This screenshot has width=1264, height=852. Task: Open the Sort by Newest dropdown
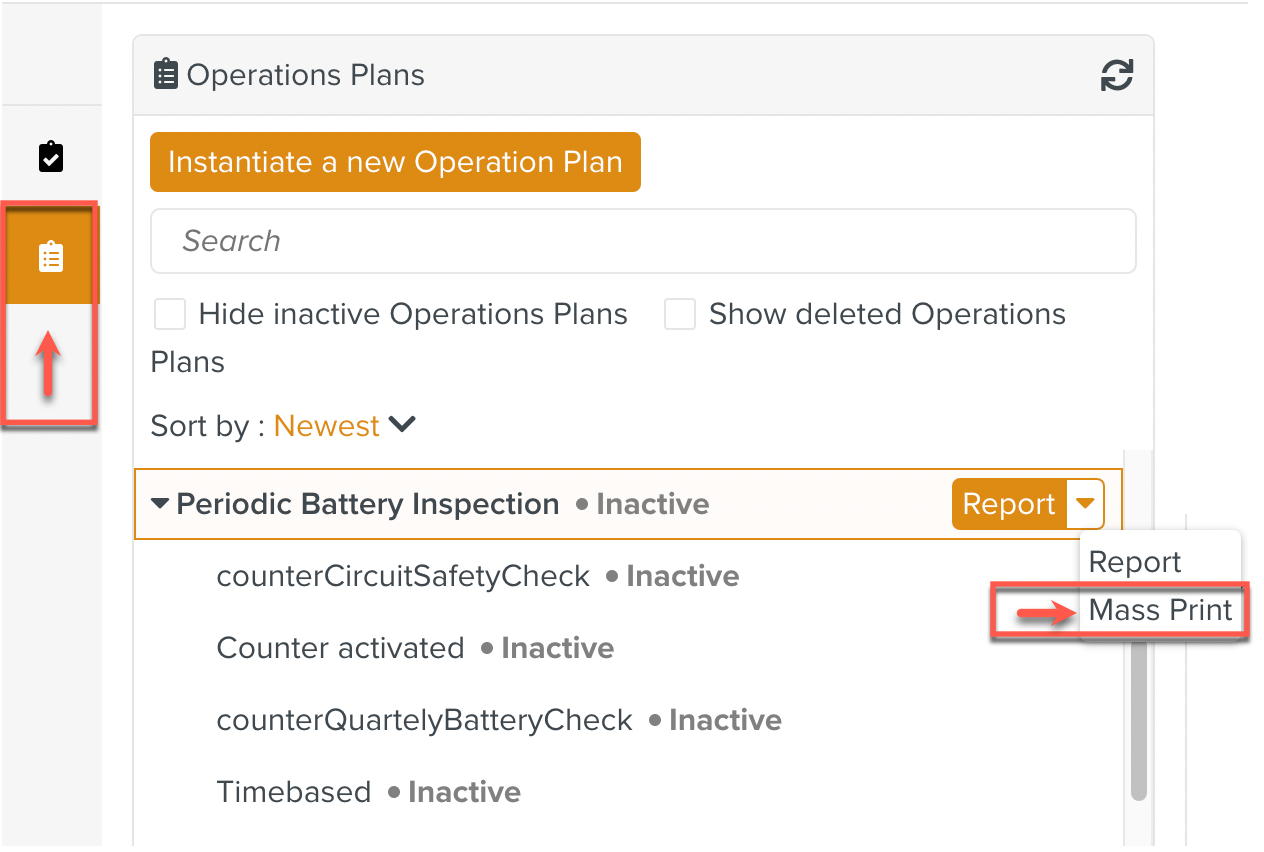point(344,426)
